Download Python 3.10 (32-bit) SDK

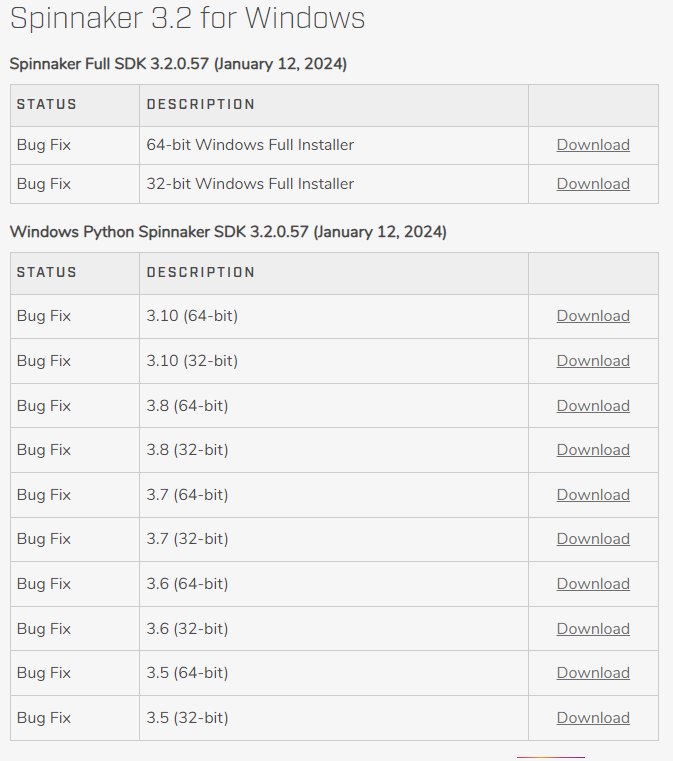pyautogui.click(x=593, y=361)
